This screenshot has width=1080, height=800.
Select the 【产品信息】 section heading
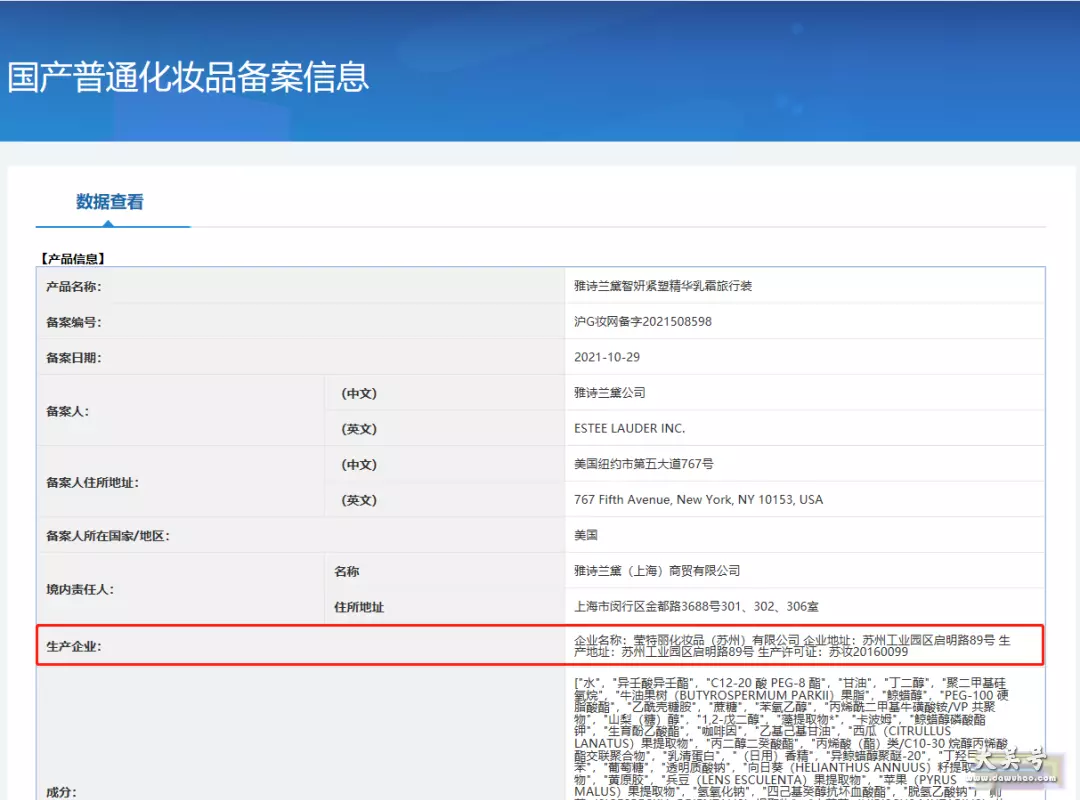(72, 258)
